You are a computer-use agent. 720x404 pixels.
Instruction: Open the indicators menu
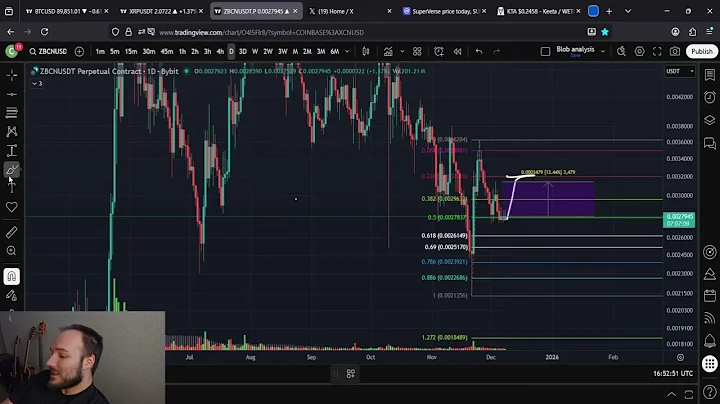point(388,51)
